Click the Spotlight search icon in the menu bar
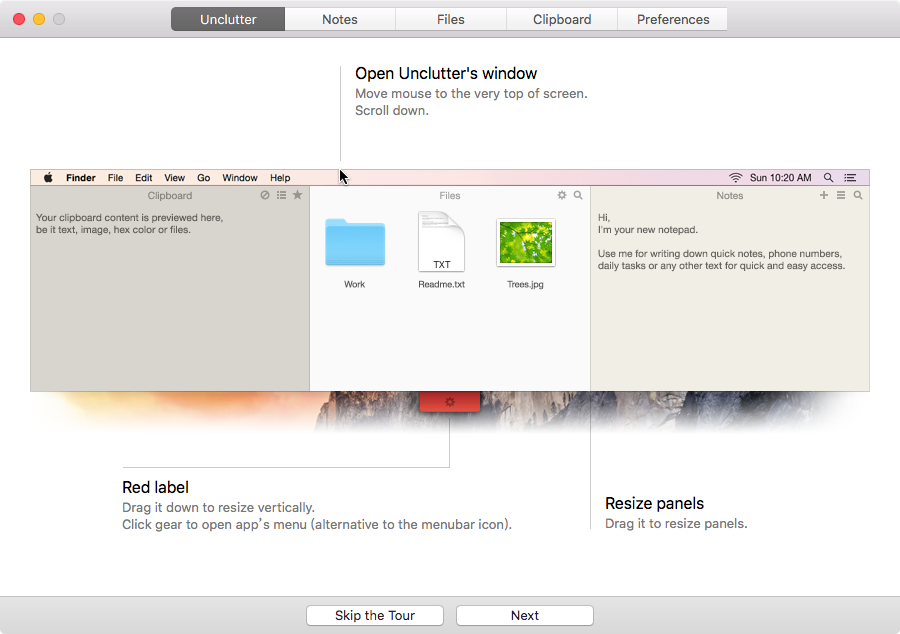900x634 pixels. click(x=828, y=178)
